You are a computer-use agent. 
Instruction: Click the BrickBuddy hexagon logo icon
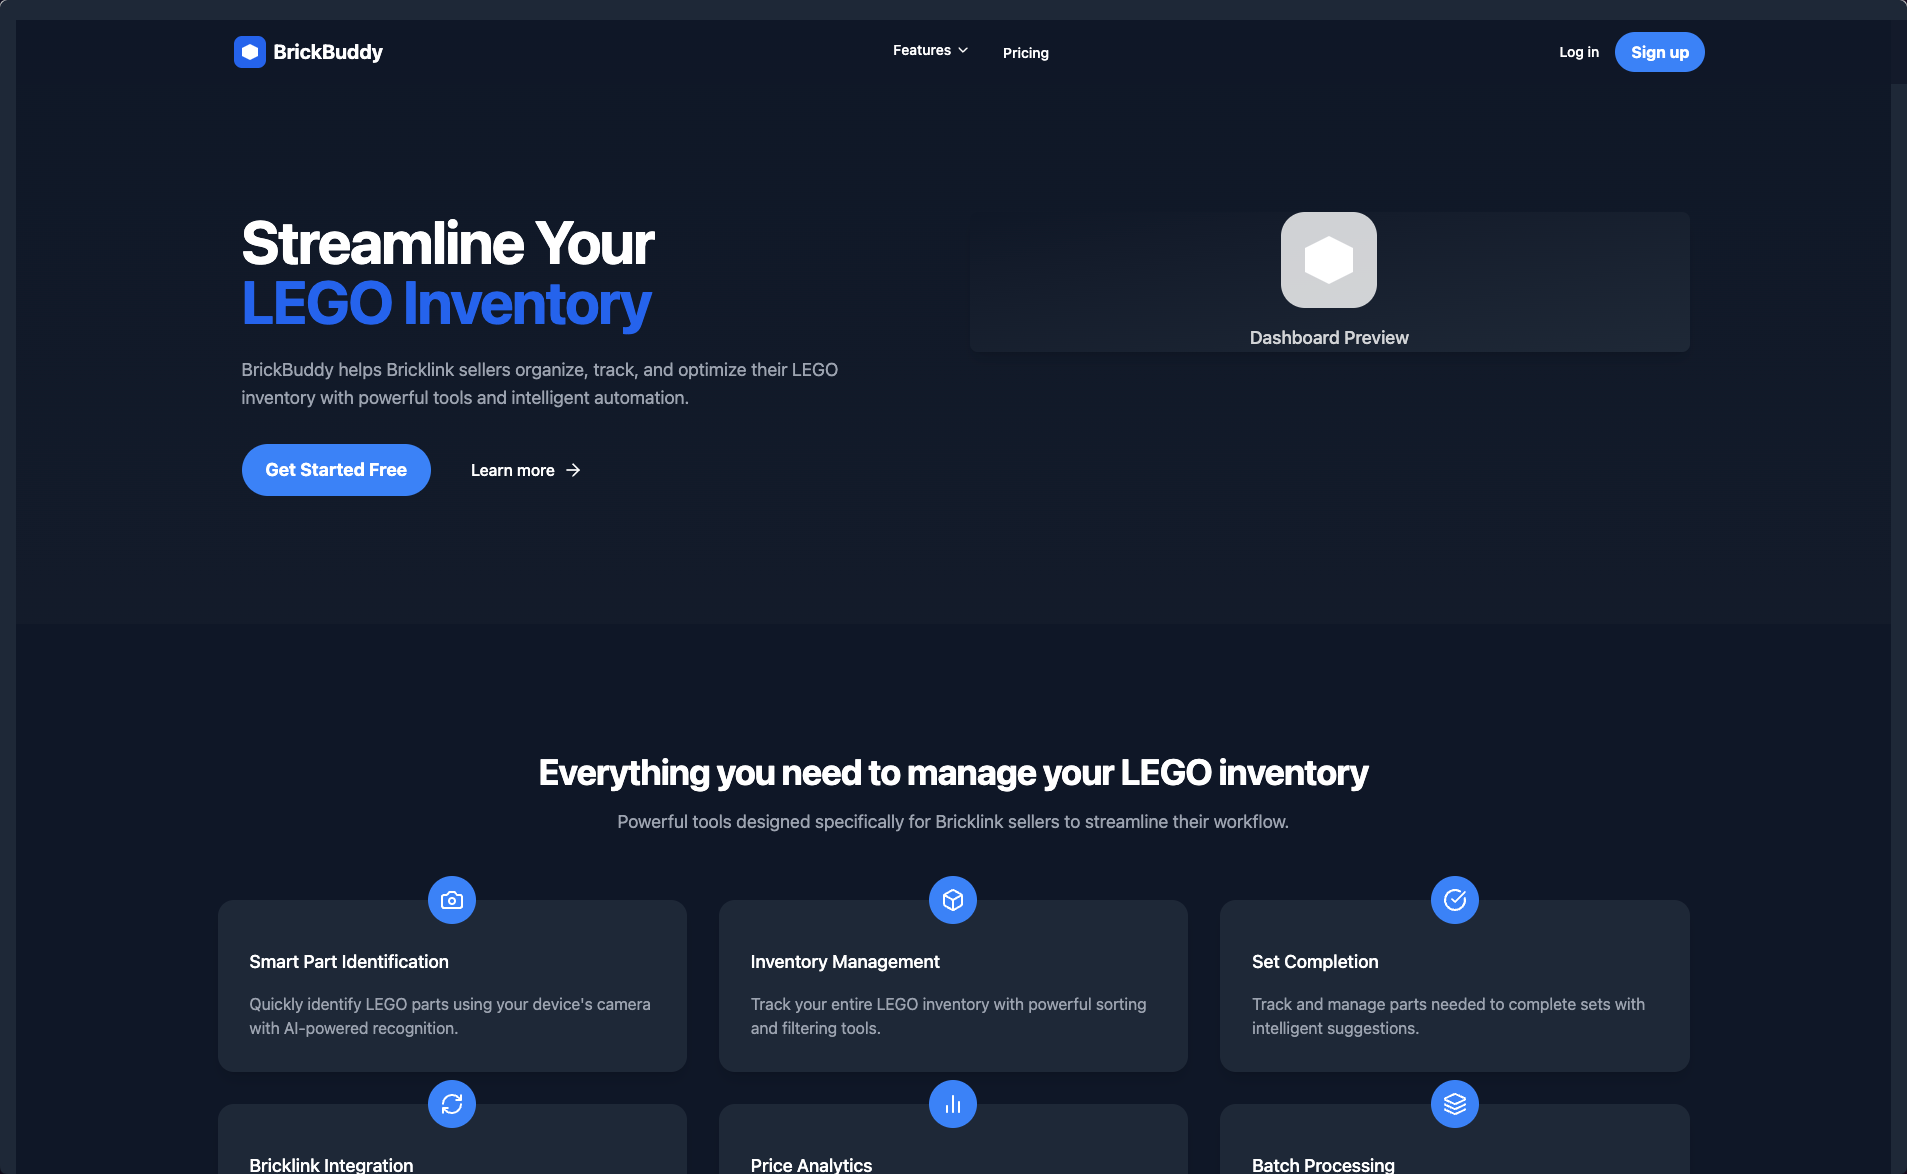[x=250, y=52]
